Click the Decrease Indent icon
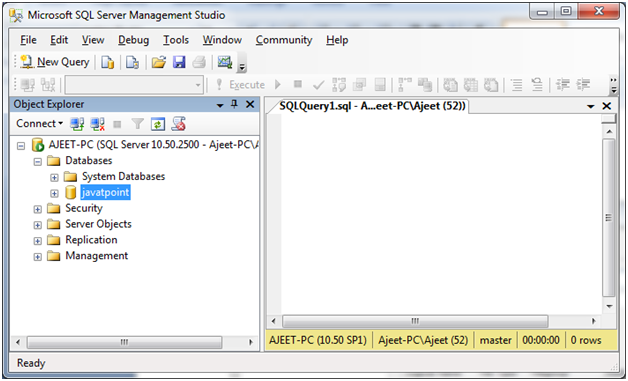This screenshot has height=381, width=628. pyautogui.click(x=563, y=85)
